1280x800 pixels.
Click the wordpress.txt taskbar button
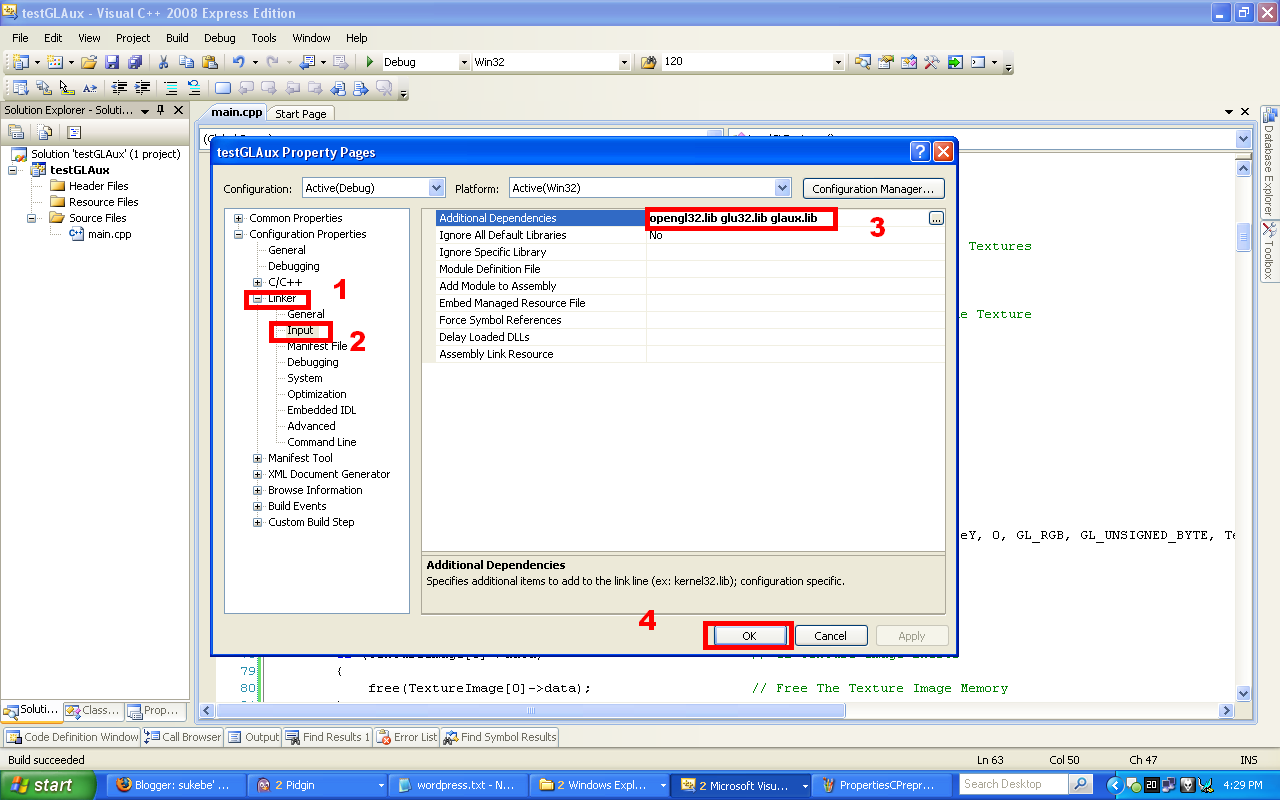click(456, 785)
